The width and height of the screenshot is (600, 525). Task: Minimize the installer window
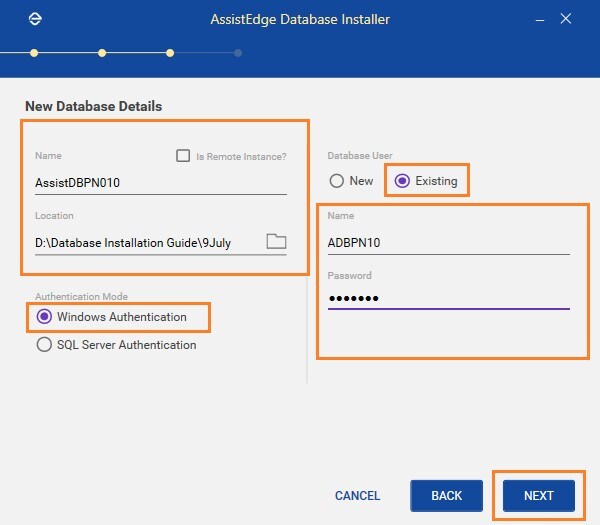tap(540, 20)
